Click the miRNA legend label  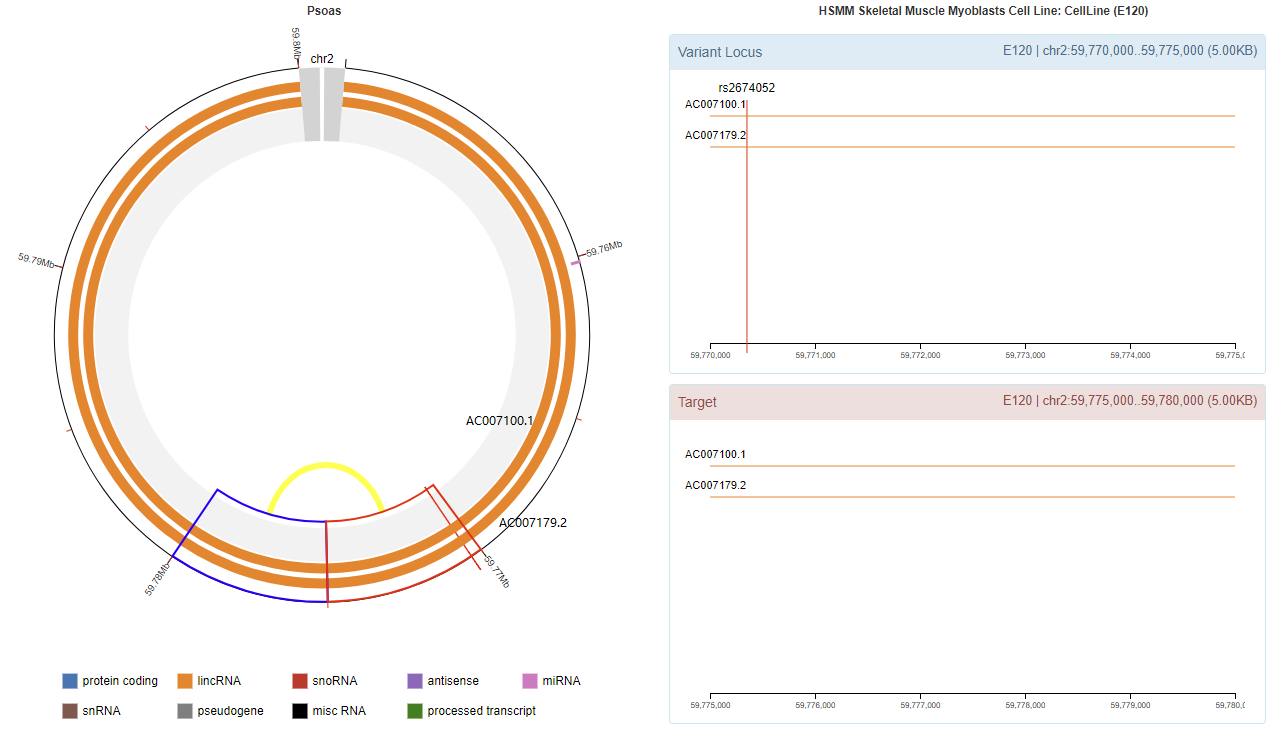(561, 681)
